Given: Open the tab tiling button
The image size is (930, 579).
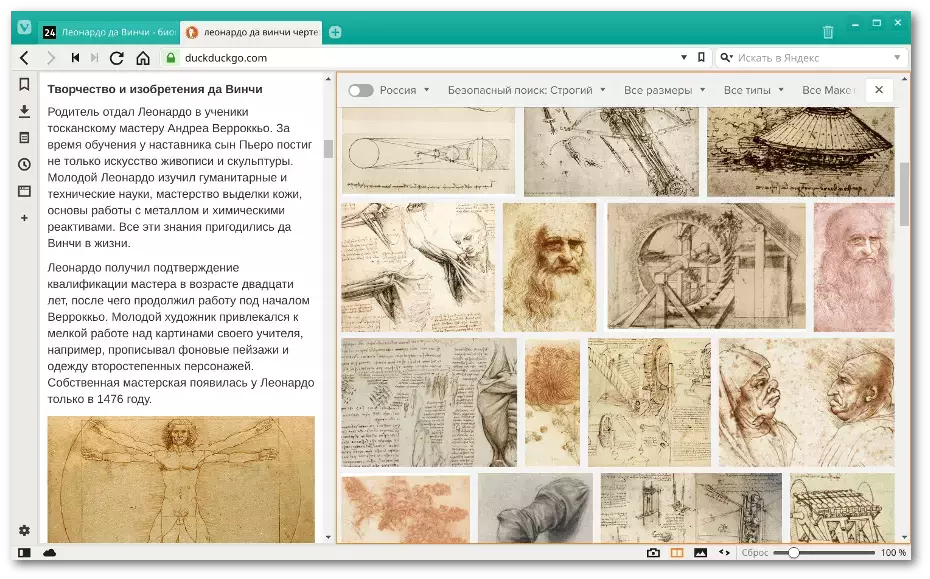Looking at the screenshot, I should point(677,552).
